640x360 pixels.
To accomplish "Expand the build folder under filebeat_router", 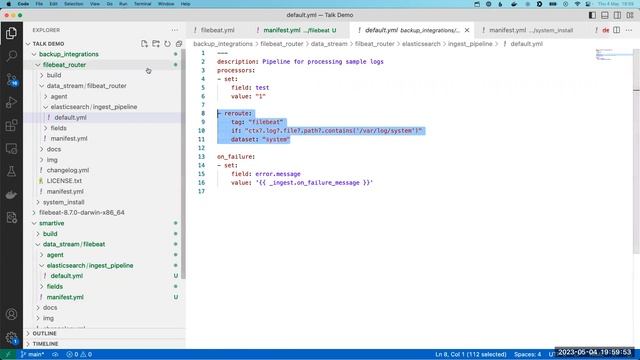I will coord(54,76).
